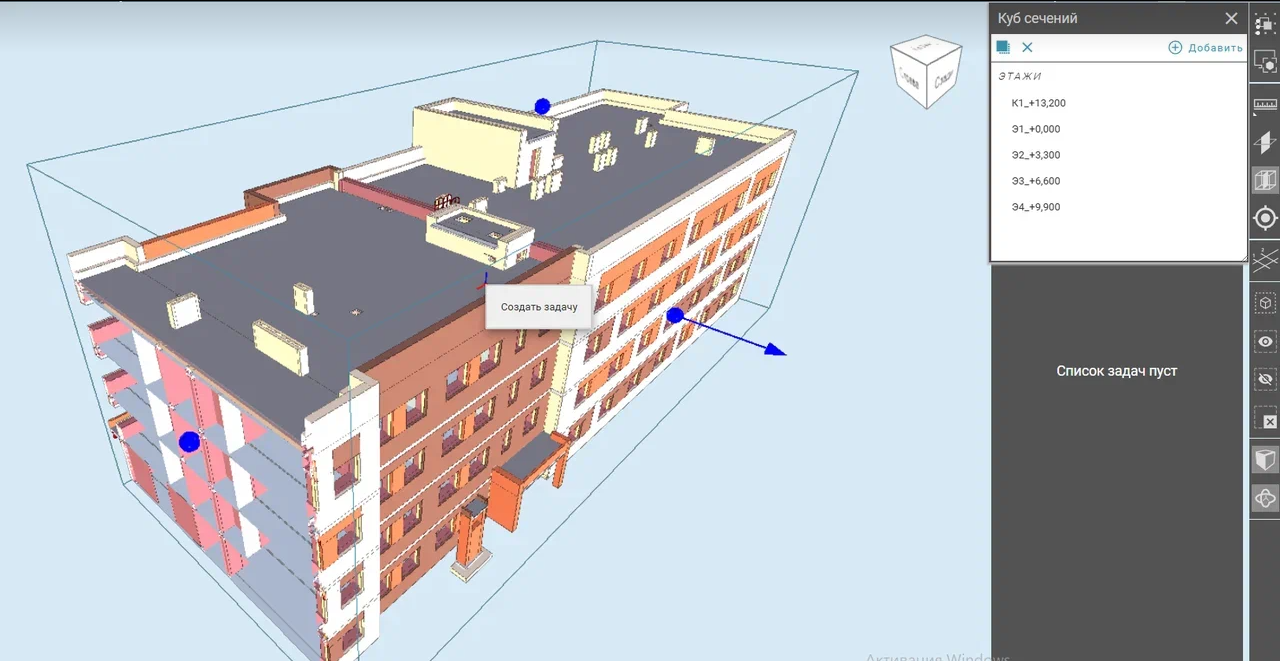Hide elements with the crossed-eye icon
Screen dimensions: 1280x661
[x=1265, y=381]
